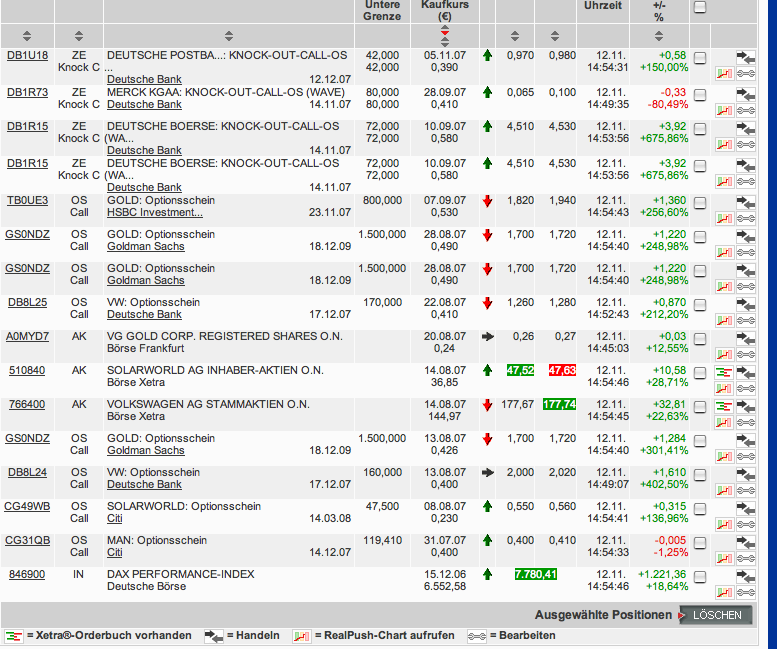Select the DAX 846900 row checkbox
777x649 pixels.
(x=700, y=577)
